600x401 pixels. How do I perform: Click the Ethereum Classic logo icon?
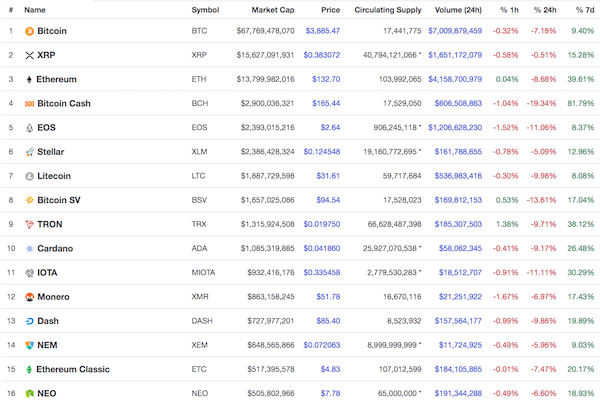(x=29, y=370)
